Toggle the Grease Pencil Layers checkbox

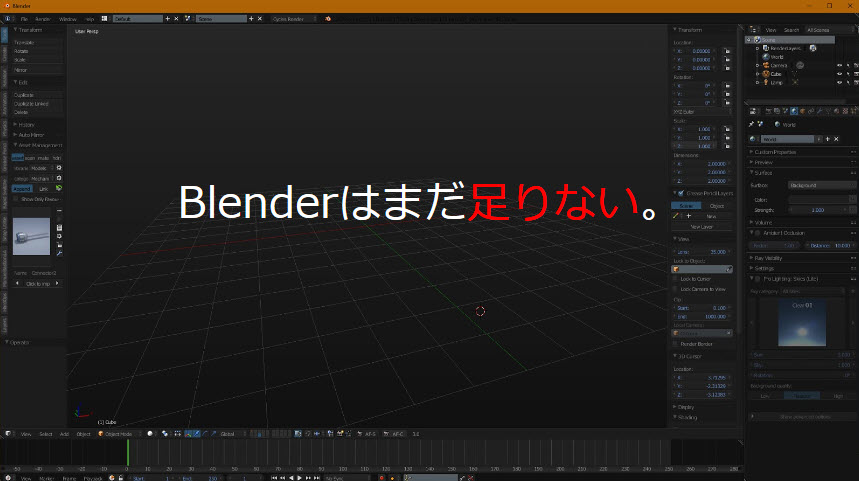[681, 193]
